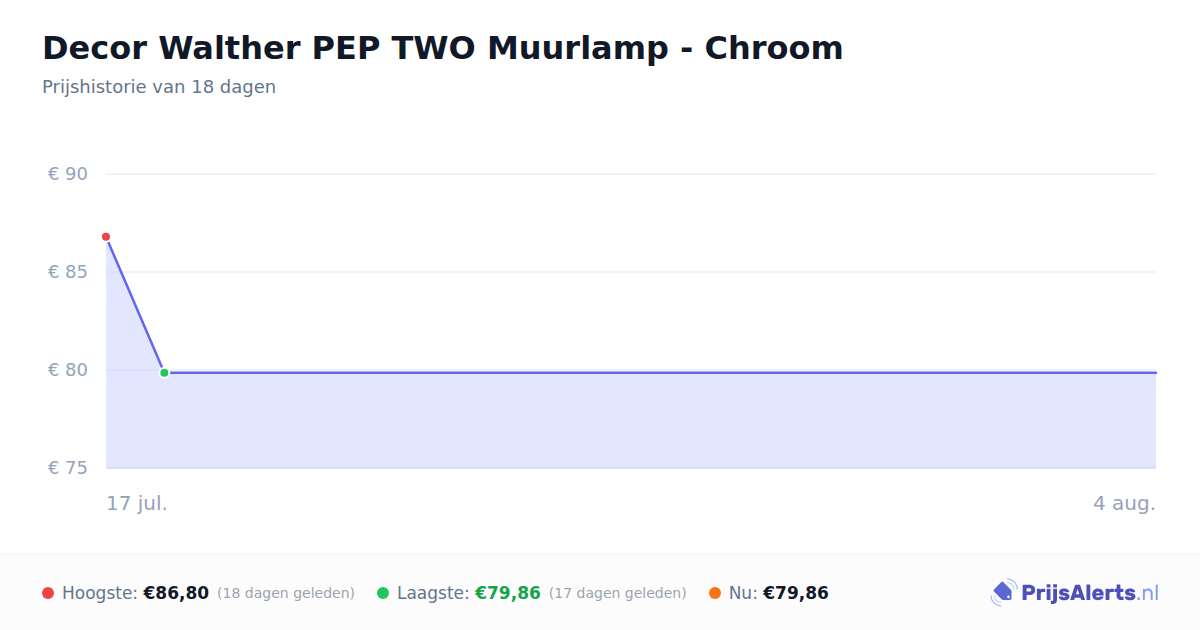Click the € 85 axis label
Viewport: 1200px width, 630px height.
coord(68,272)
